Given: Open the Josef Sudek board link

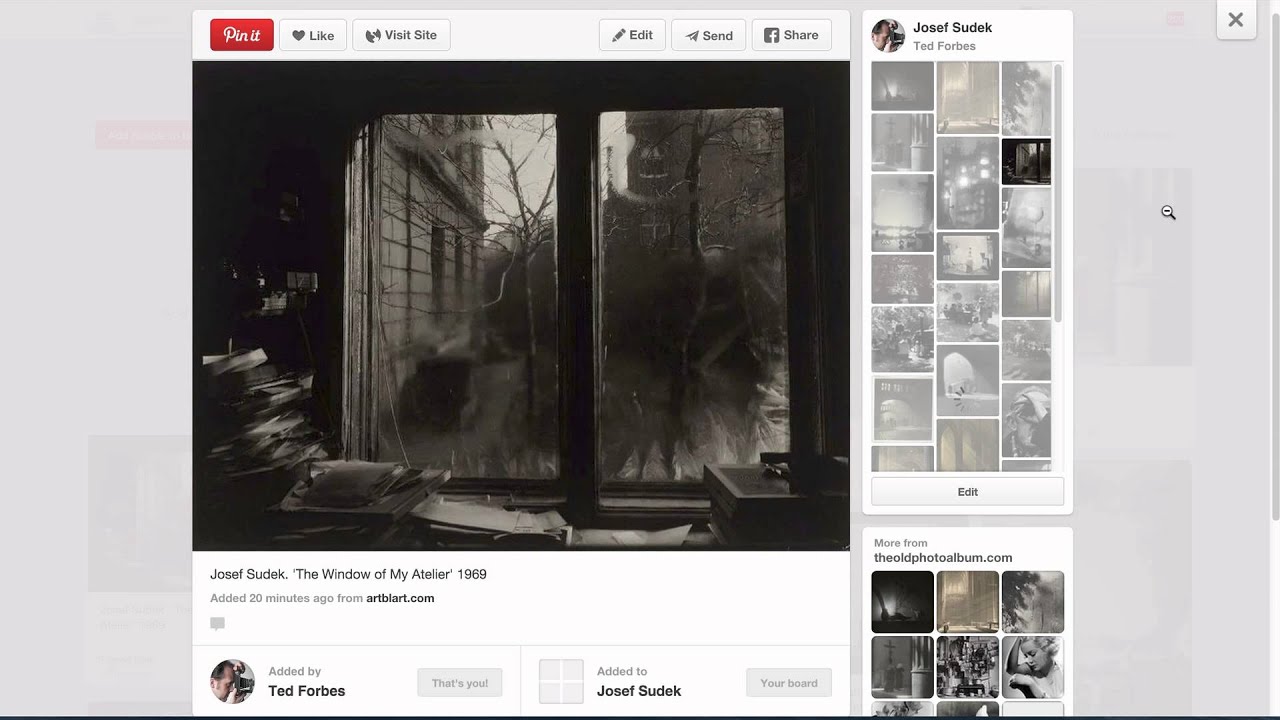Looking at the screenshot, I should tap(639, 691).
